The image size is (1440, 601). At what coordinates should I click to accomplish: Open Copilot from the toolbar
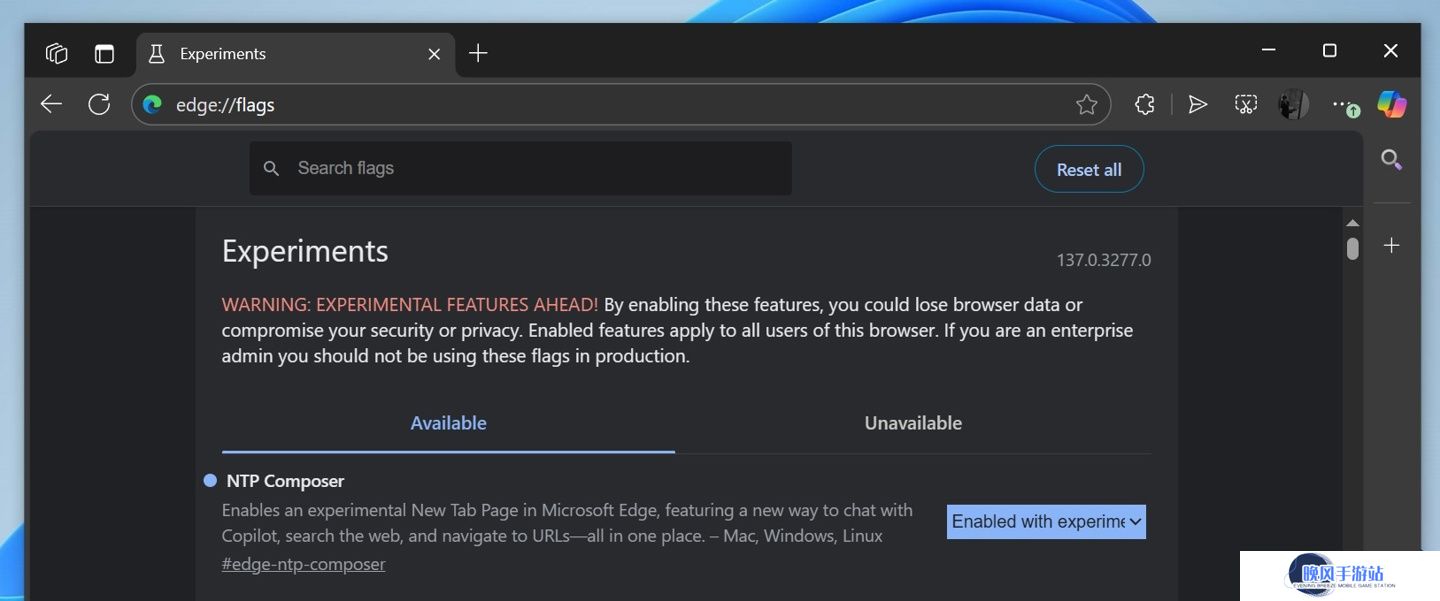(1391, 104)
